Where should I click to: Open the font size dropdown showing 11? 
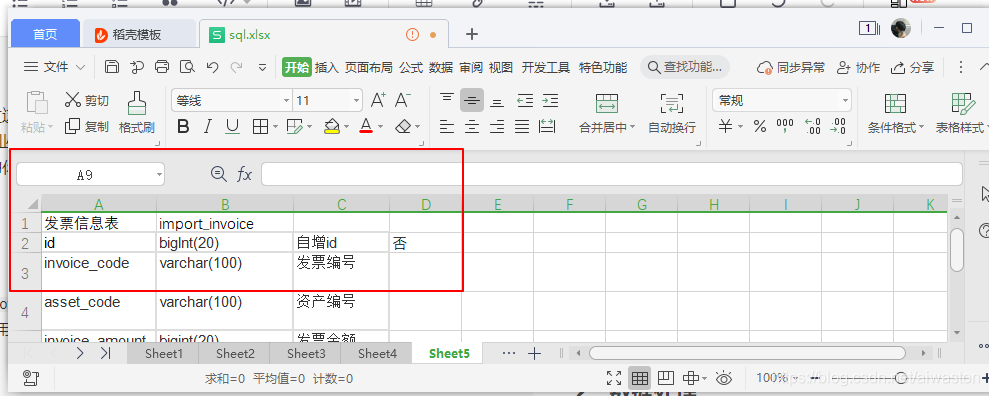pyautogui.click(x=356, y=100)
